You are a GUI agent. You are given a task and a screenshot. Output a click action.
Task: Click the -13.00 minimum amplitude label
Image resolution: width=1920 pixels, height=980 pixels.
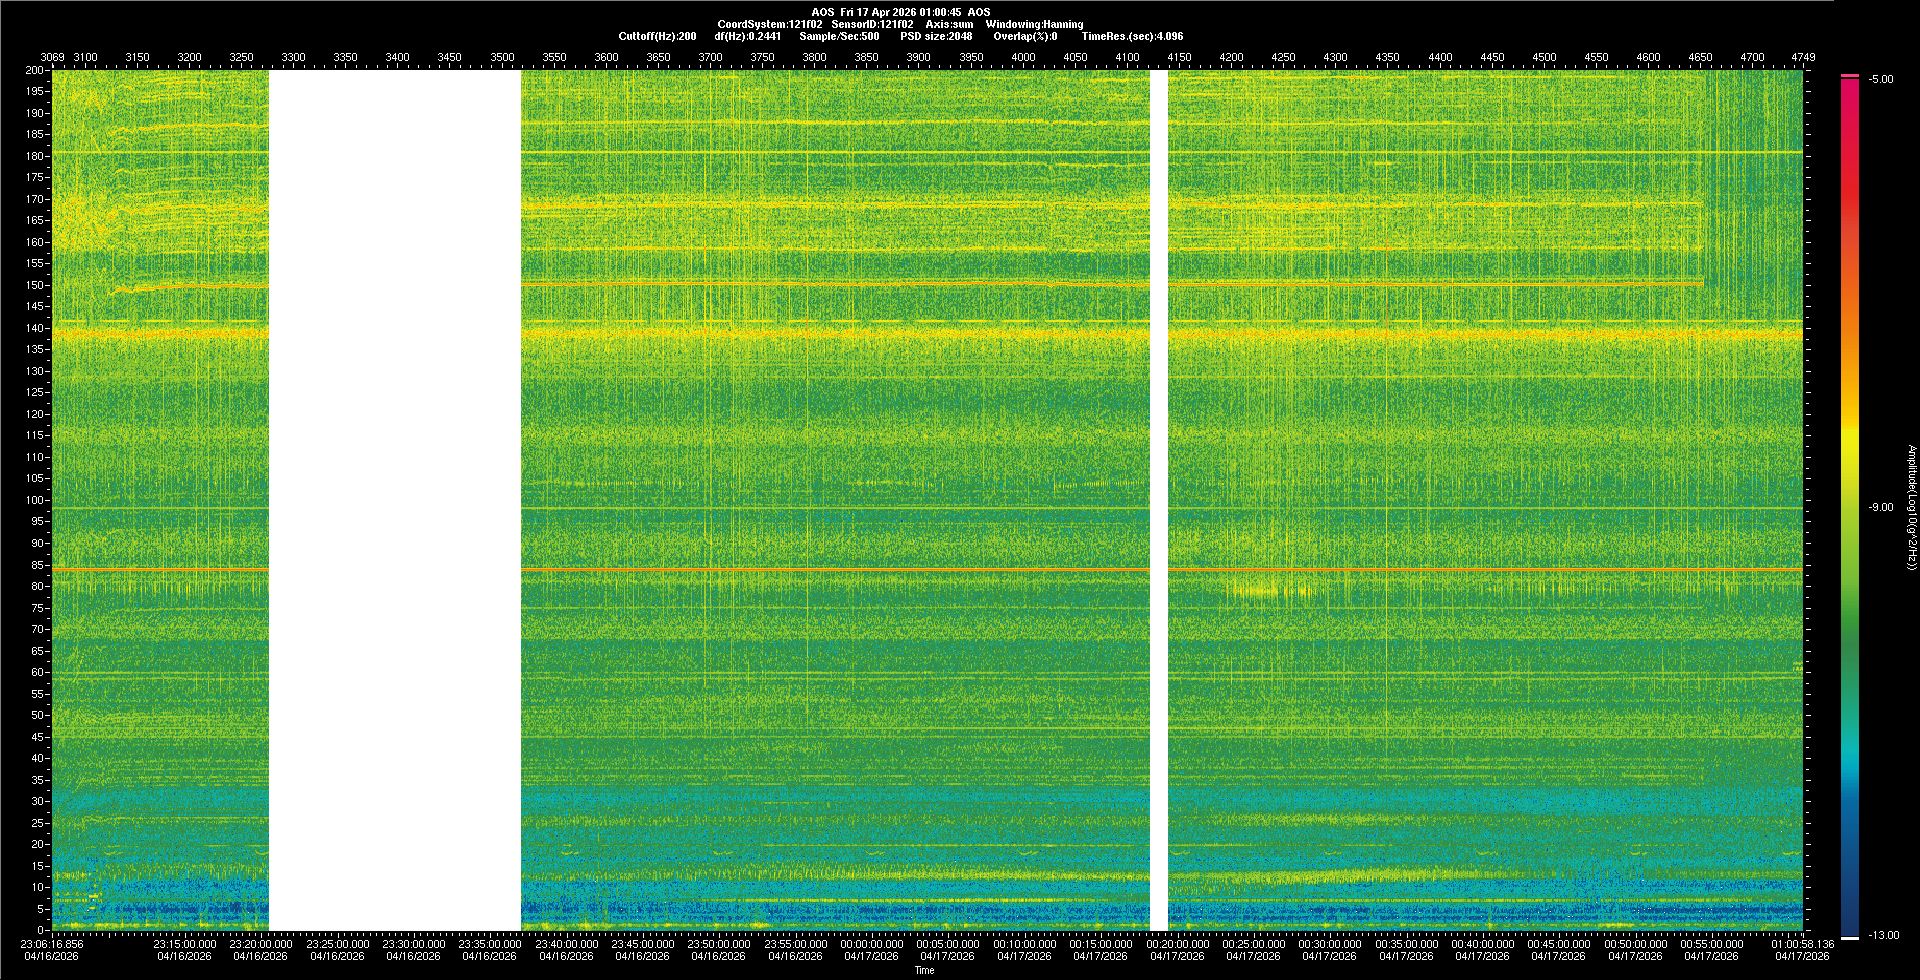coord(1882,936)
